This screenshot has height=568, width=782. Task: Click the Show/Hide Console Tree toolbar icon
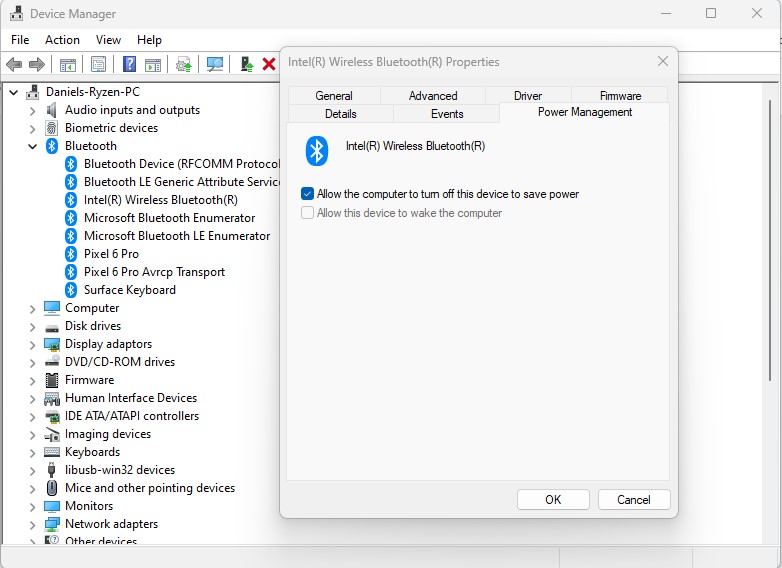[x=68, y=64]
